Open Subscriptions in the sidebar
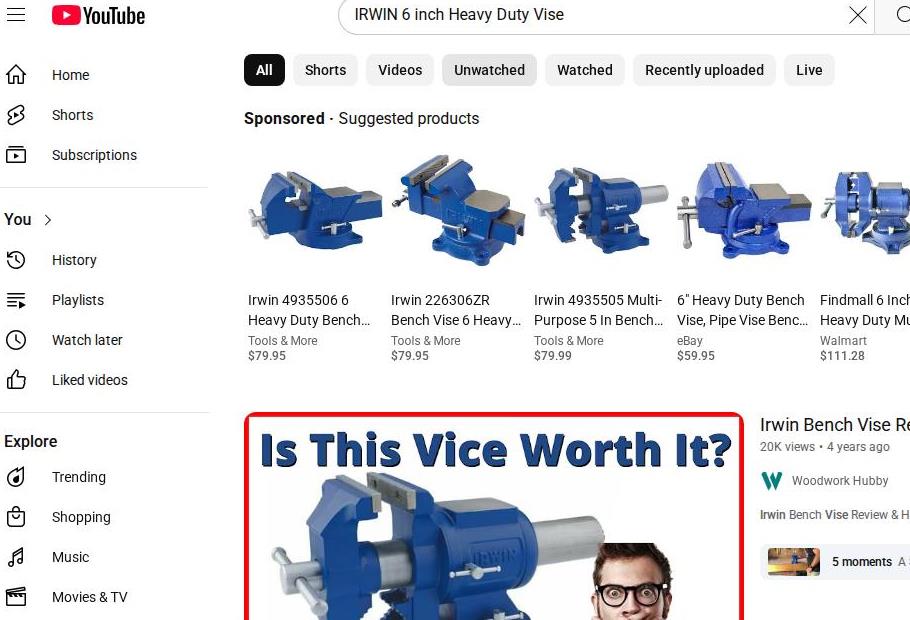 [x=94, y=155]
